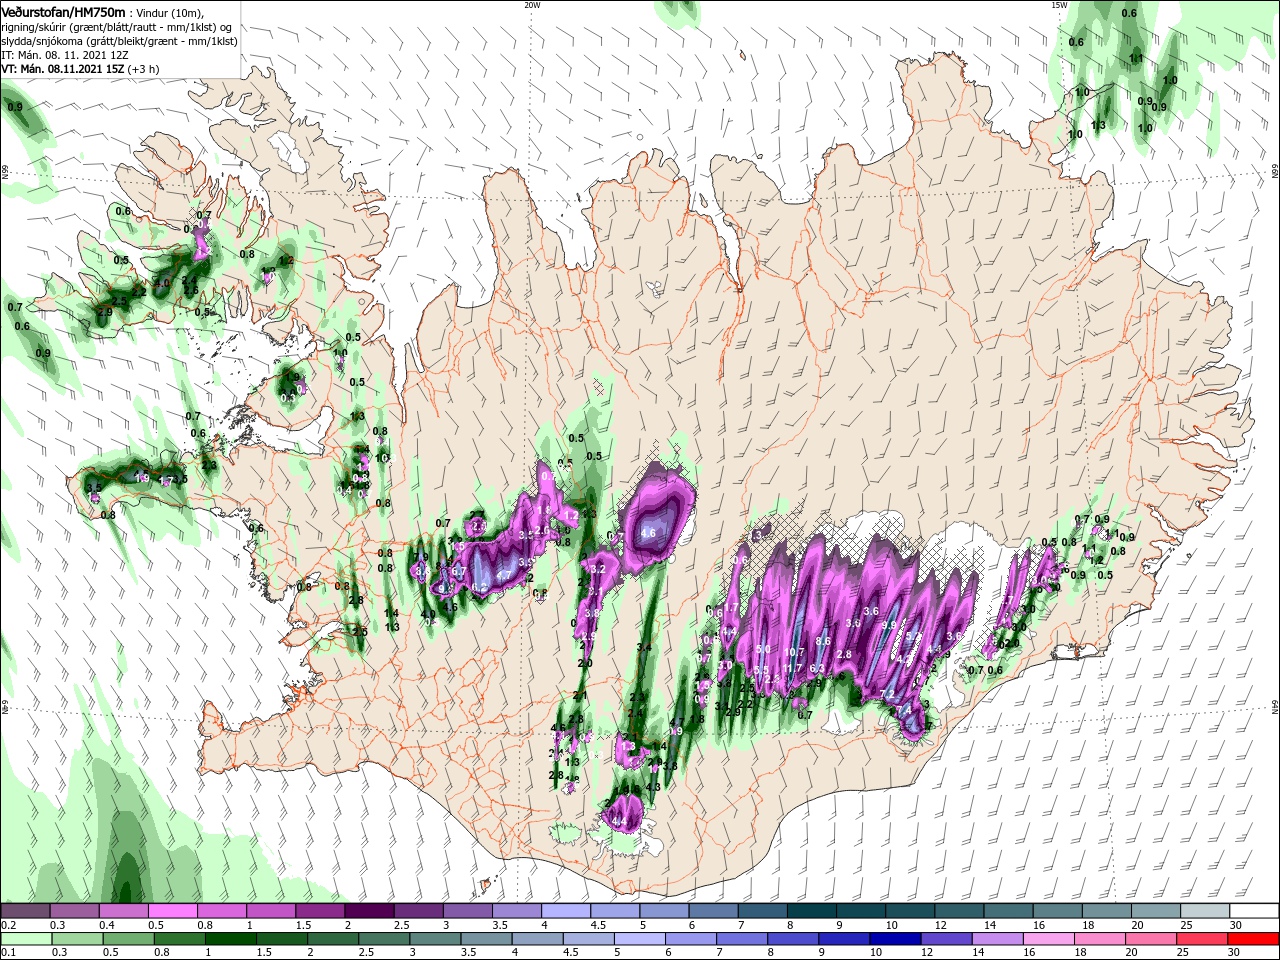
Task: Click the deep navy rain swatch labeled 10
Action: click(896, 939)
